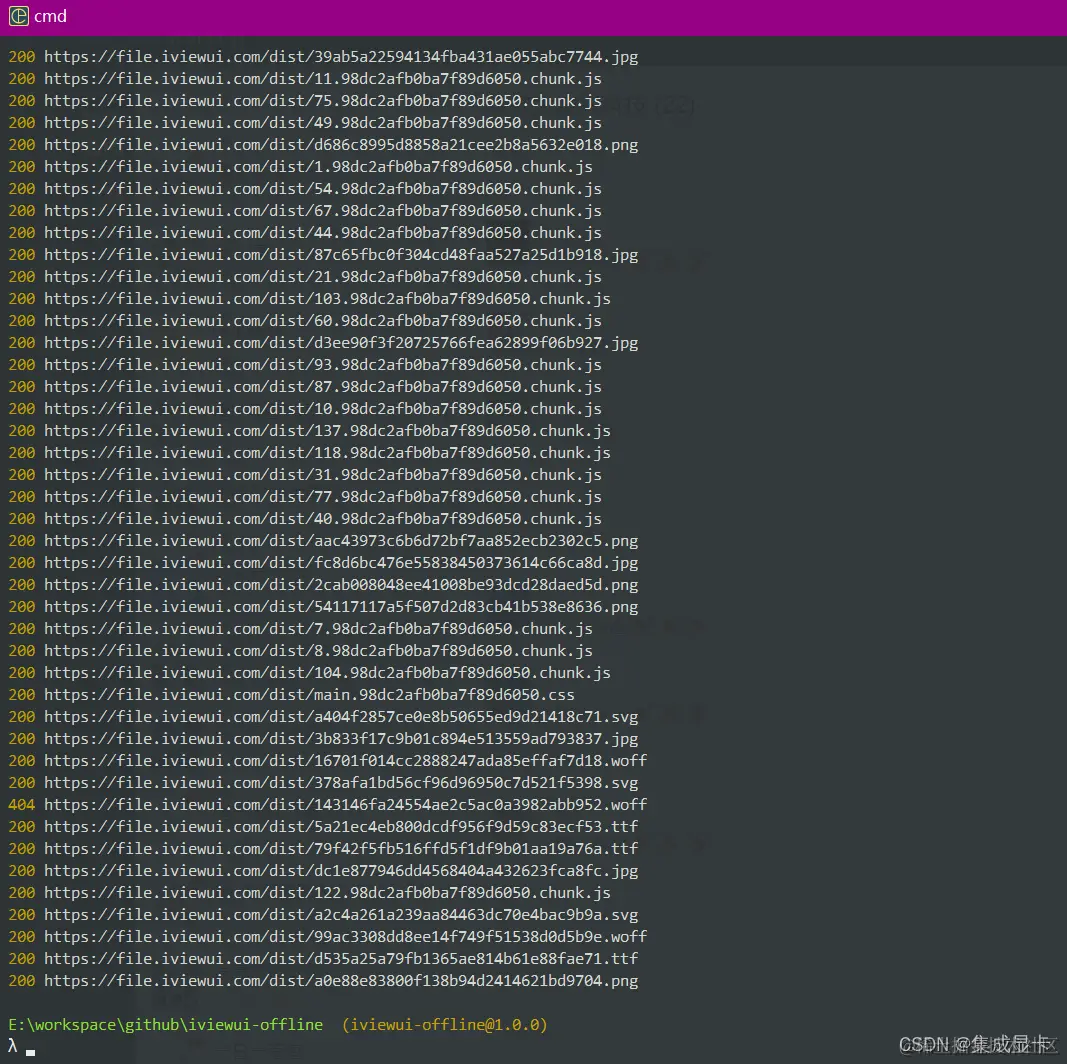This screenshot has height=1064, width=1067.
Task: Click the (iviewui-offline@1.0.0) package label
Action: tap(444, 1025)
